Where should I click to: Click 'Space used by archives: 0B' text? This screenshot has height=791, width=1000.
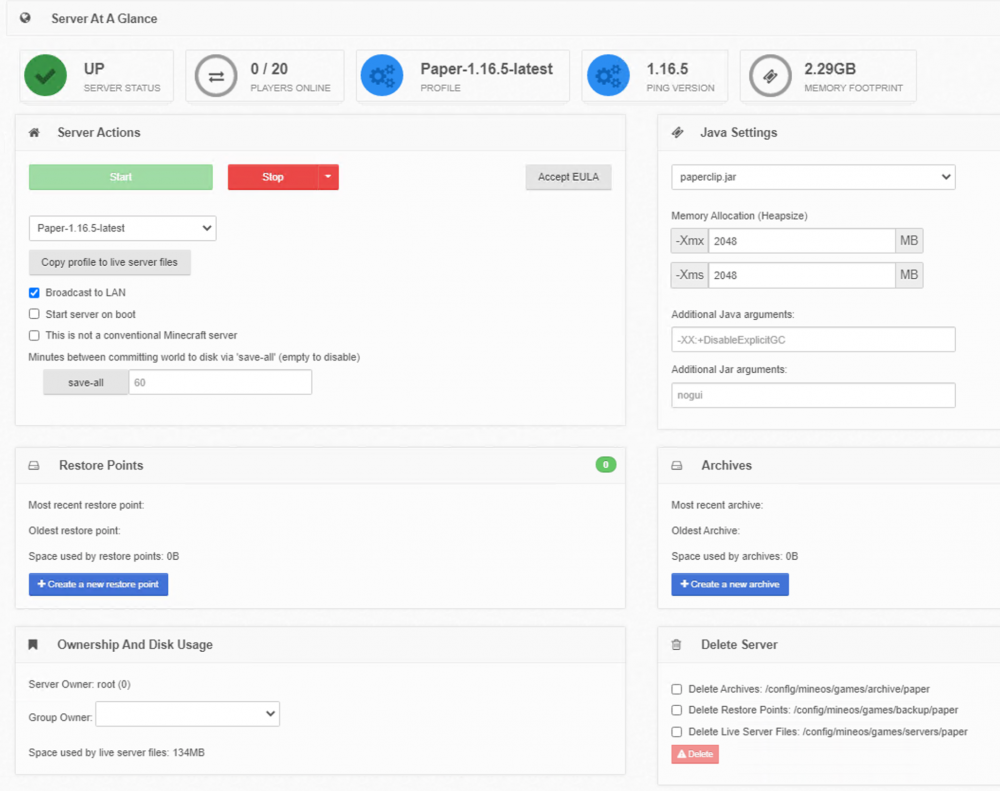point(735,556)
